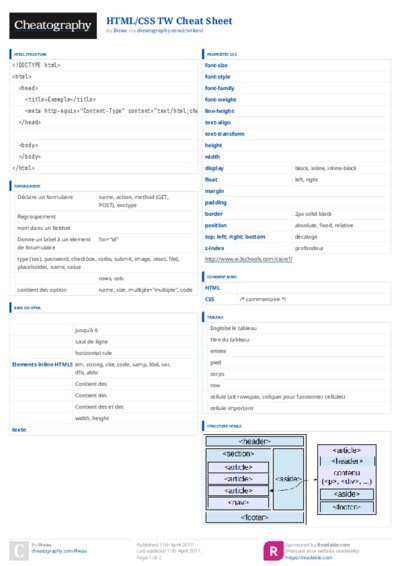The height and width of the screenshot is (566, 400).
Task: Click the <nav> box in the diagram
Action: 238,502
